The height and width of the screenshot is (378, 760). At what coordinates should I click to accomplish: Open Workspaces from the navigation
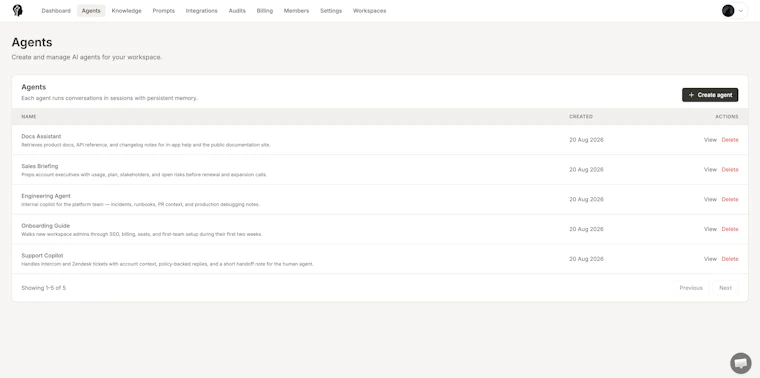click(369, 11)
